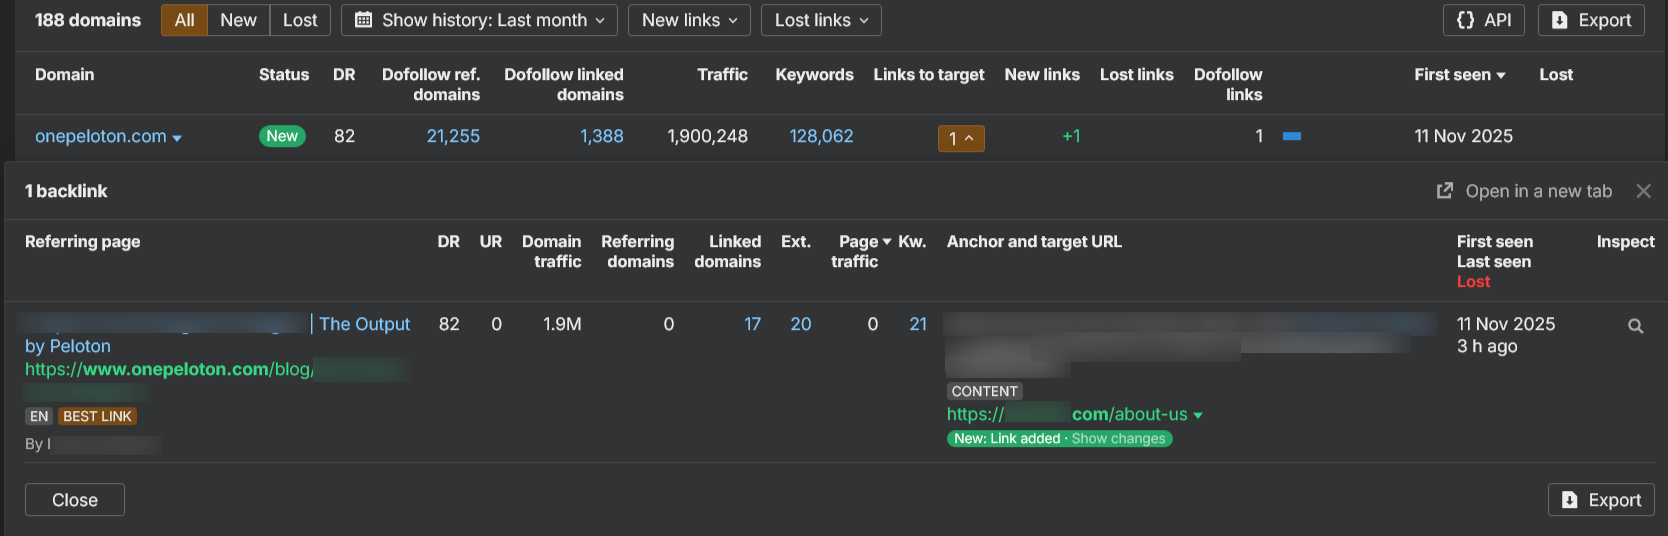Open the onepeloton.com domain link
Image resolution: width=1668 pixels, height=536 pixels.
(100, 136)
